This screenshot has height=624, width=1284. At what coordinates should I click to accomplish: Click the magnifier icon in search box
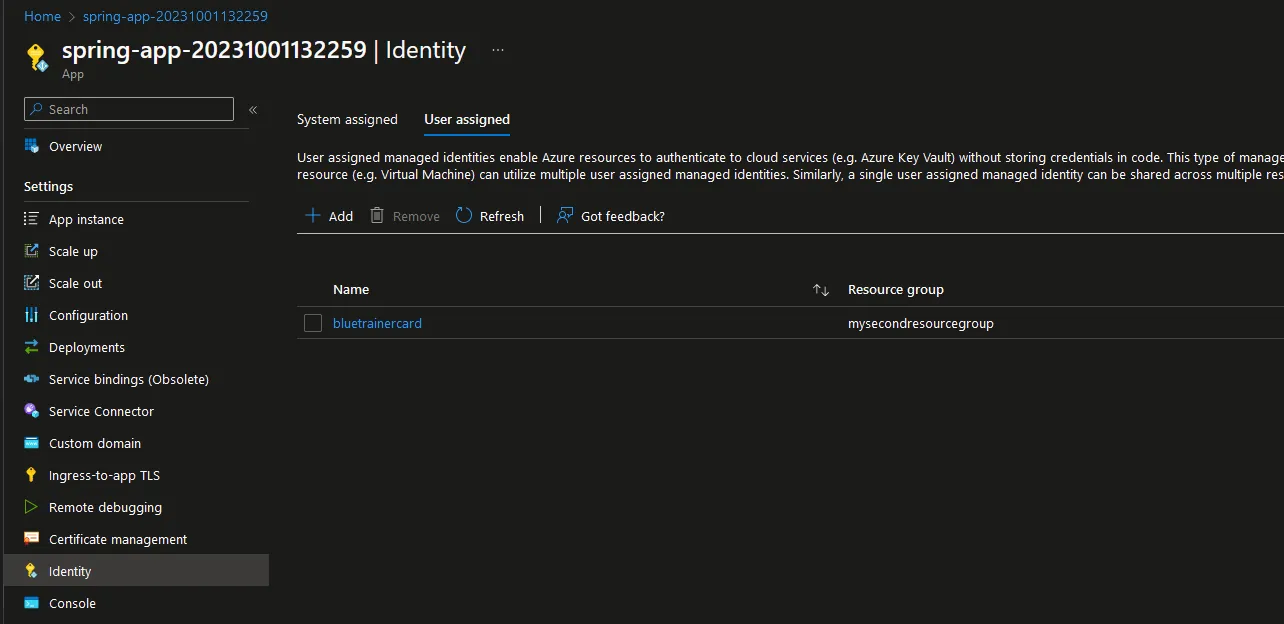pos(36,109)
